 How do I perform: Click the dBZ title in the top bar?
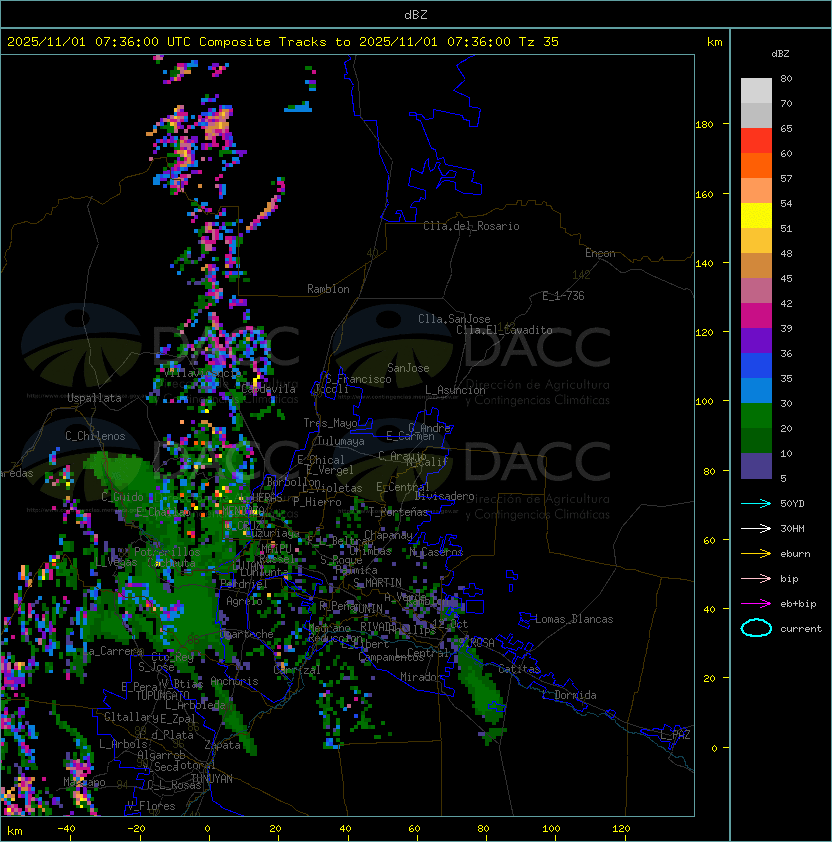coord(416,15)
